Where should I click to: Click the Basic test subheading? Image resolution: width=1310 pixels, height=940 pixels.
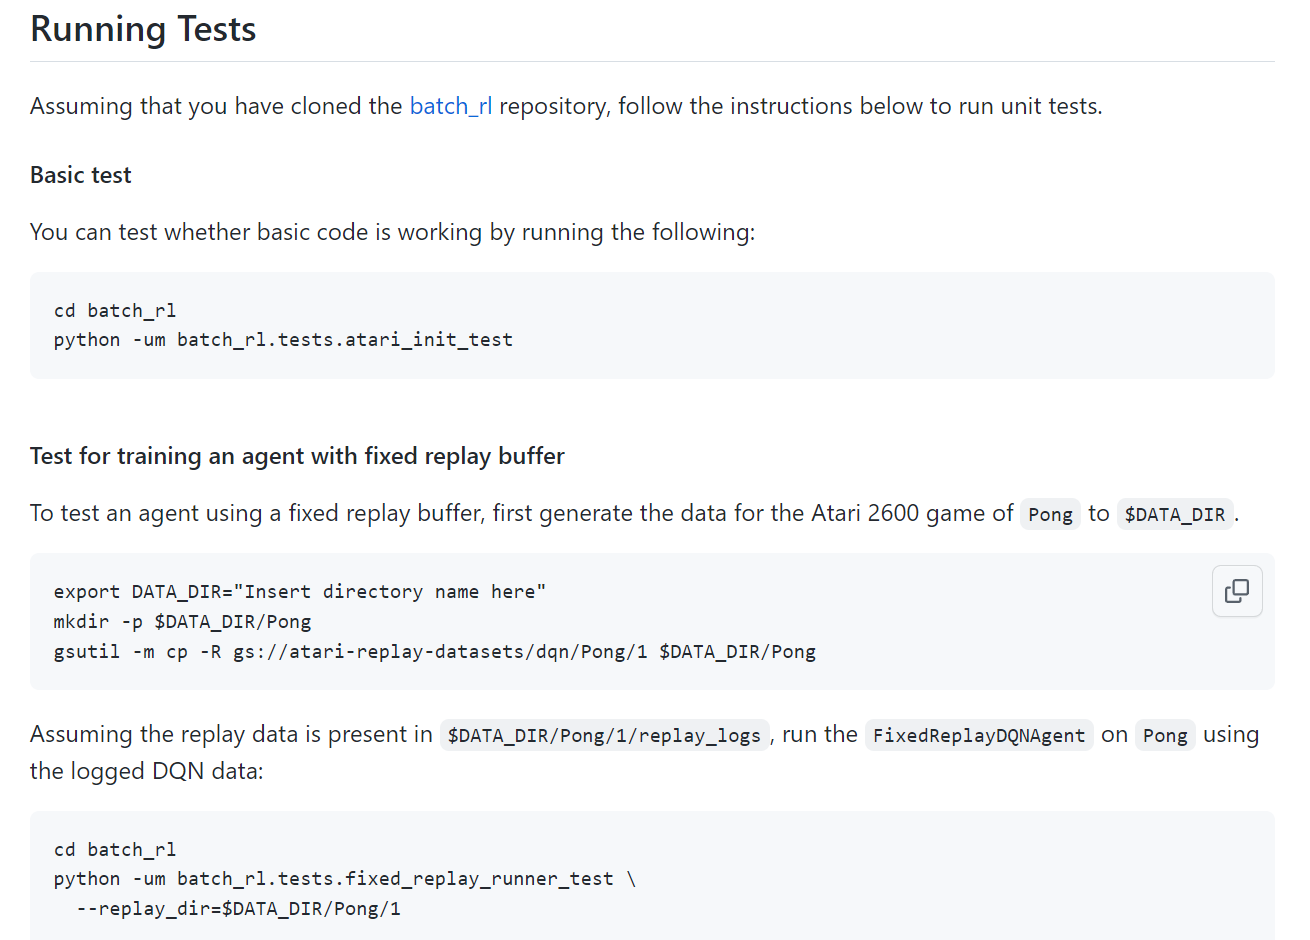coord(81,175)
